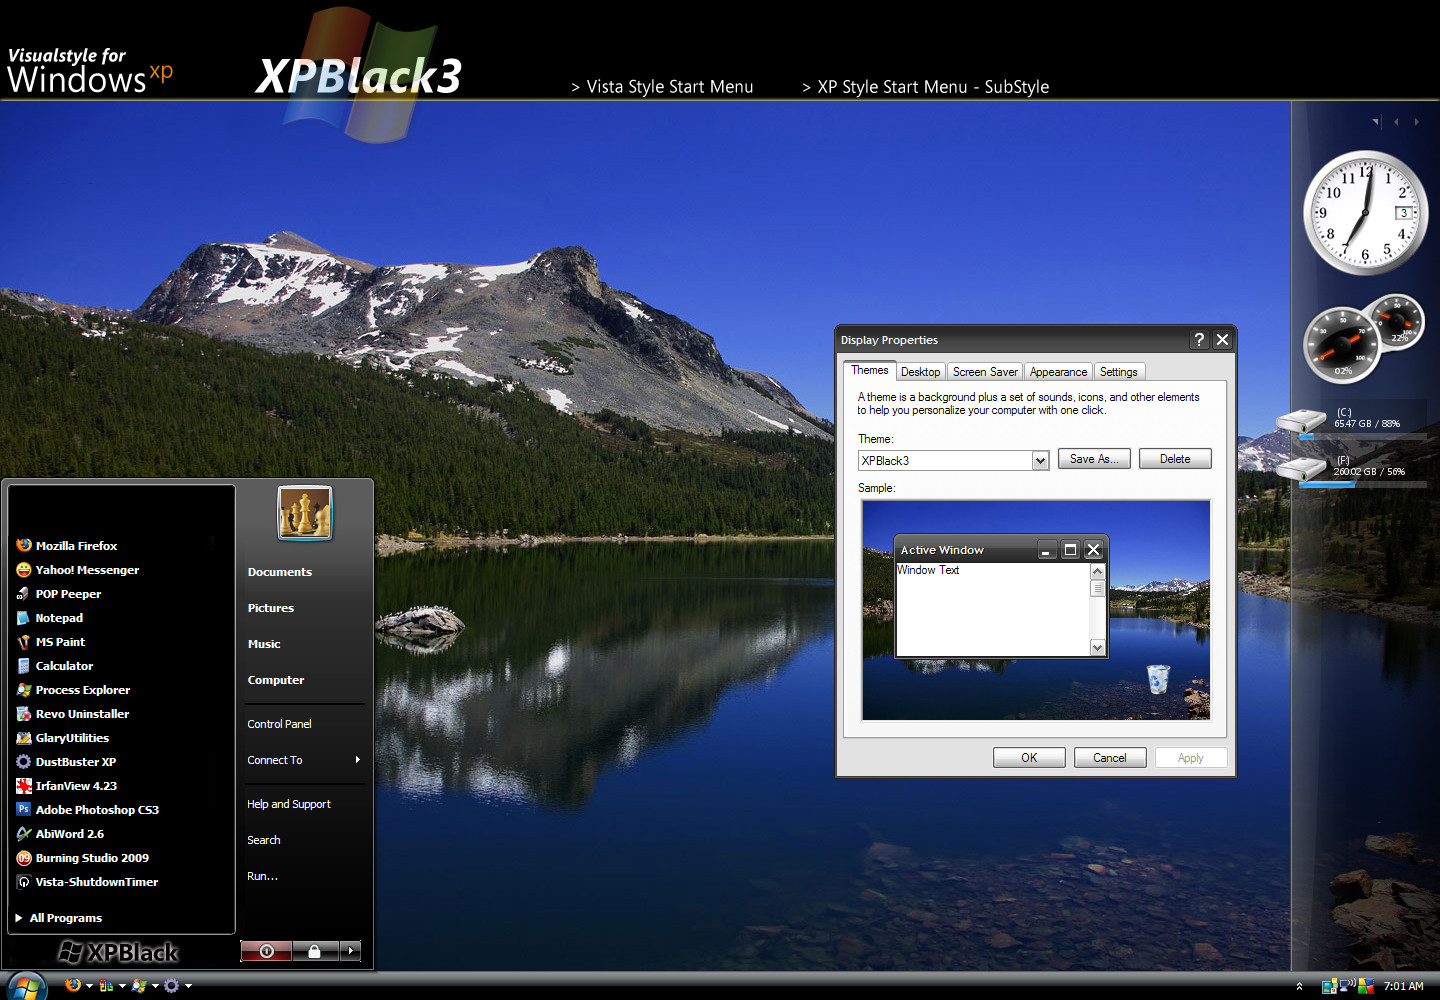The width and height of the screenshot is (1440, 1000).
Task: Click the chess user picture in the start menu
Action: point(305,513)
